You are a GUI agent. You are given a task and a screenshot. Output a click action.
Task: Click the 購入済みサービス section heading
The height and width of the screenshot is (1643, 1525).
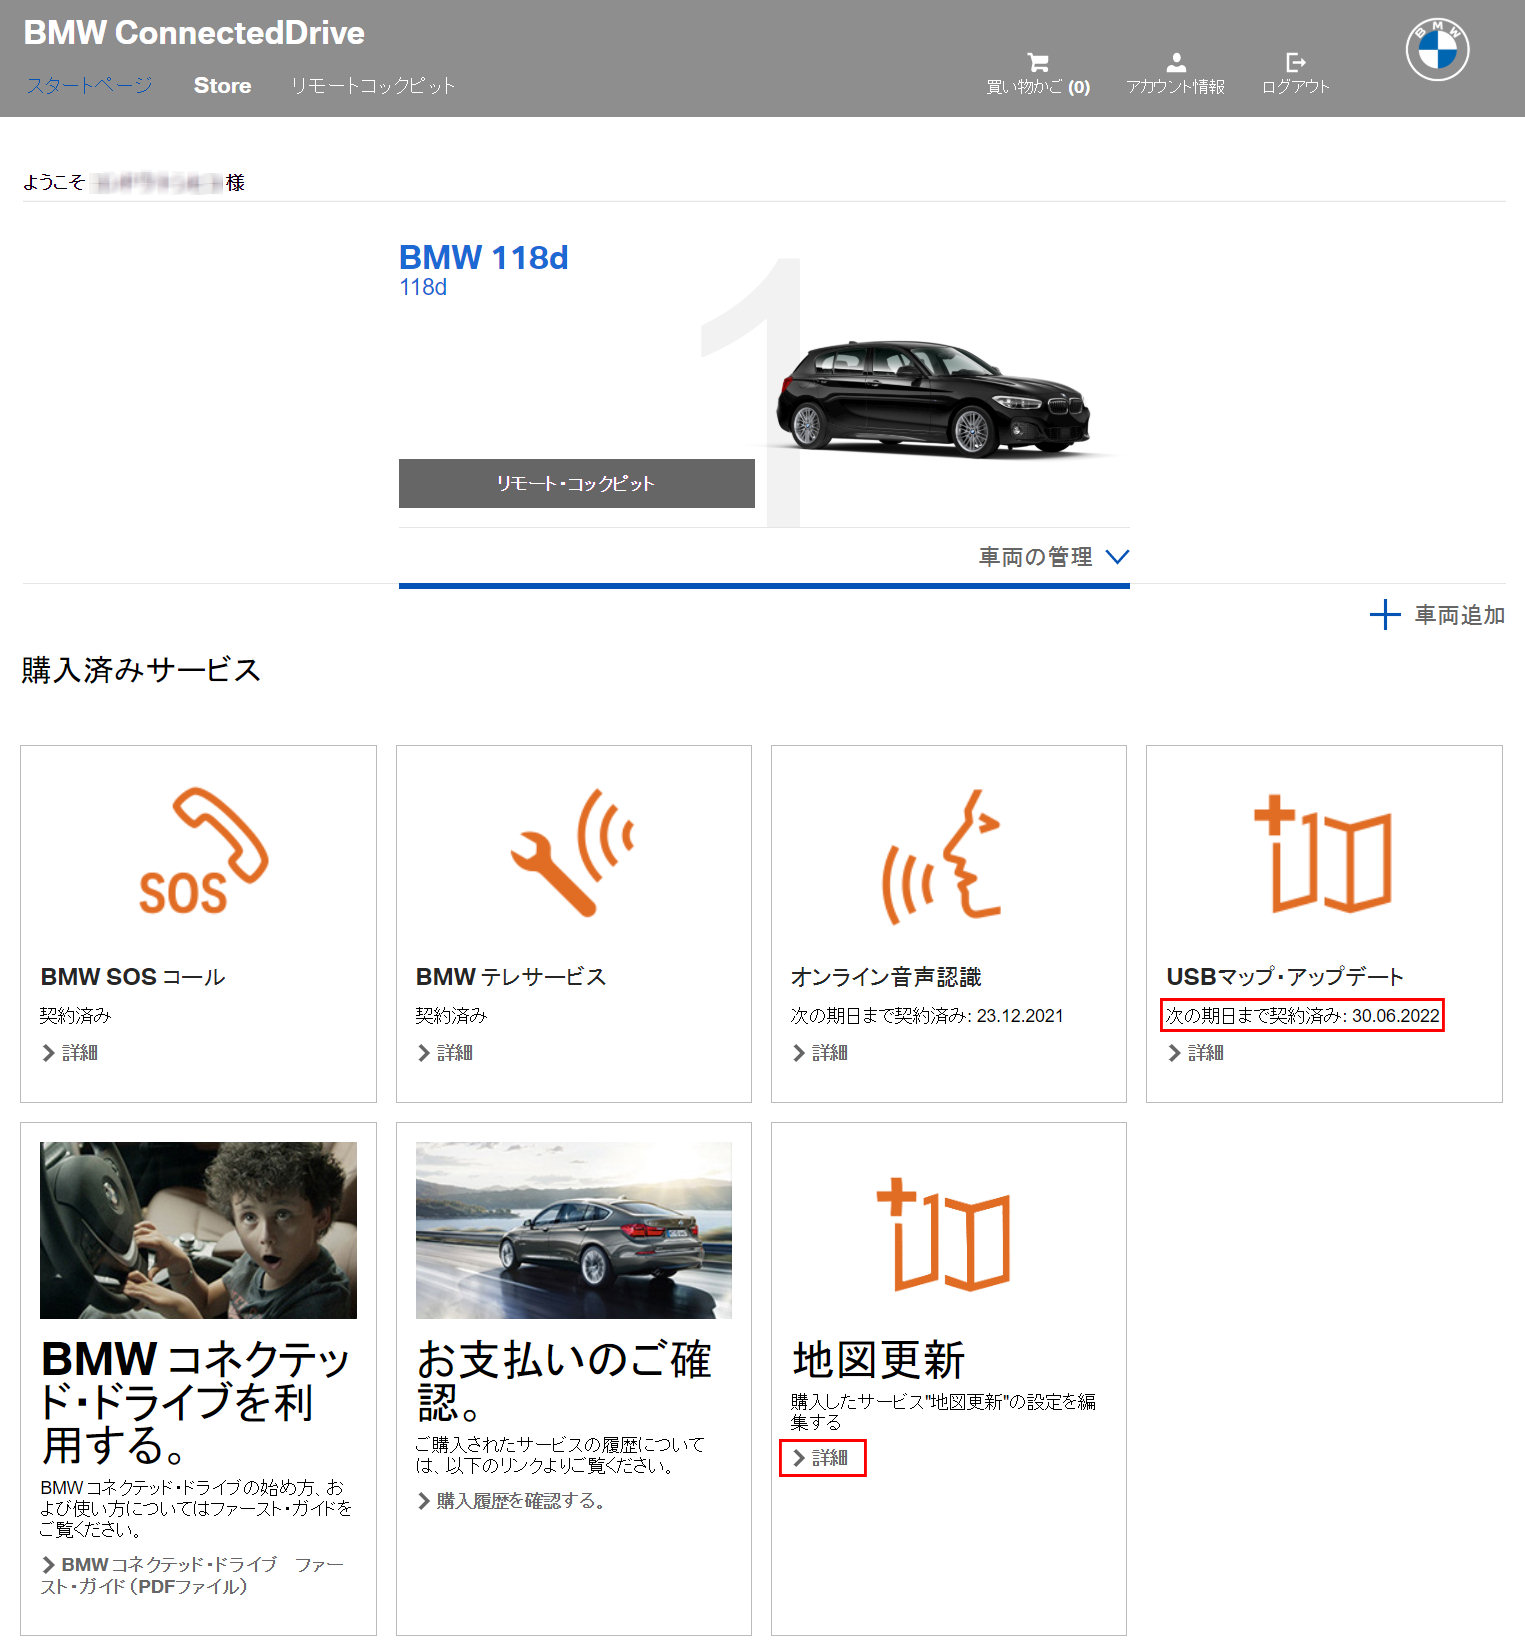[141, 670]
